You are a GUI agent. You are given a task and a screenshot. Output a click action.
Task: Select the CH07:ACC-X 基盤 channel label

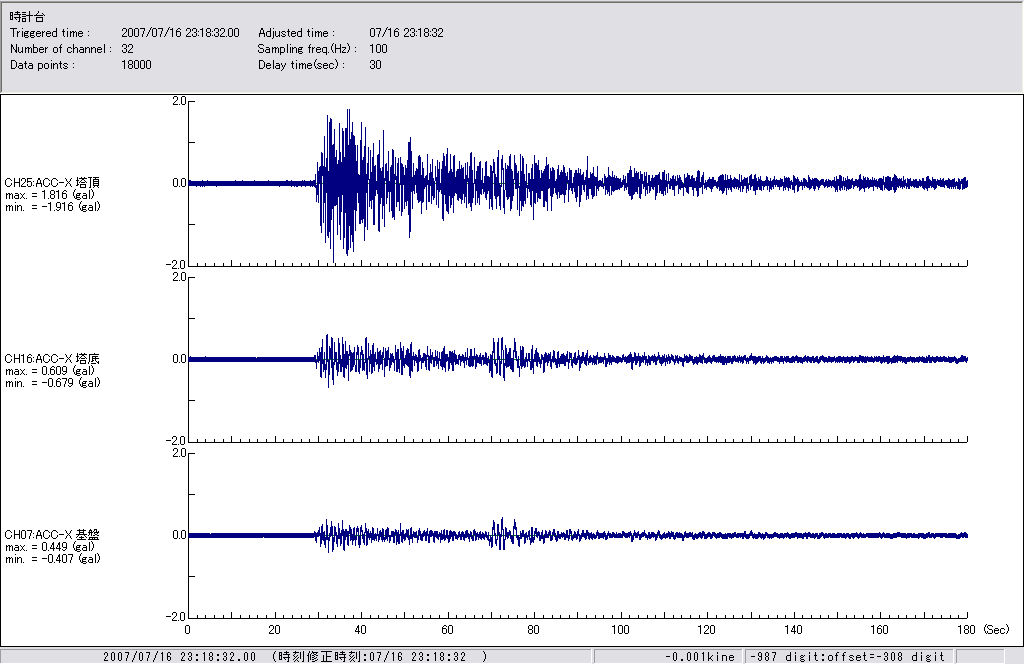[52, 534]
